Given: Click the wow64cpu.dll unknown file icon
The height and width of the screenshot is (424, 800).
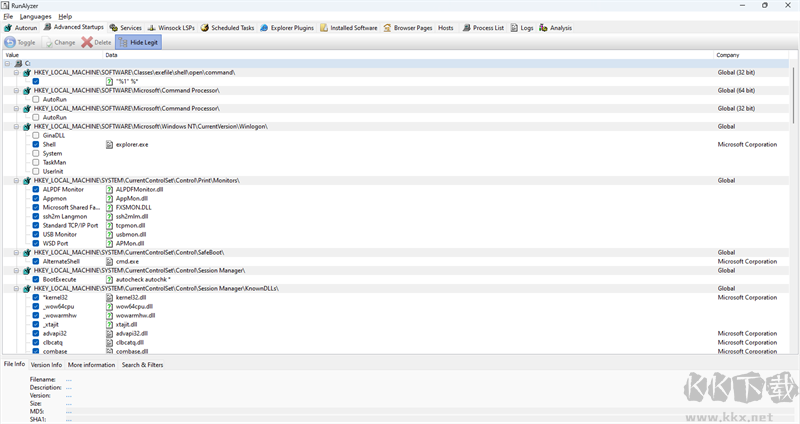Looking at the screenshot, I should pyautogui.click(x=109, y=307).
